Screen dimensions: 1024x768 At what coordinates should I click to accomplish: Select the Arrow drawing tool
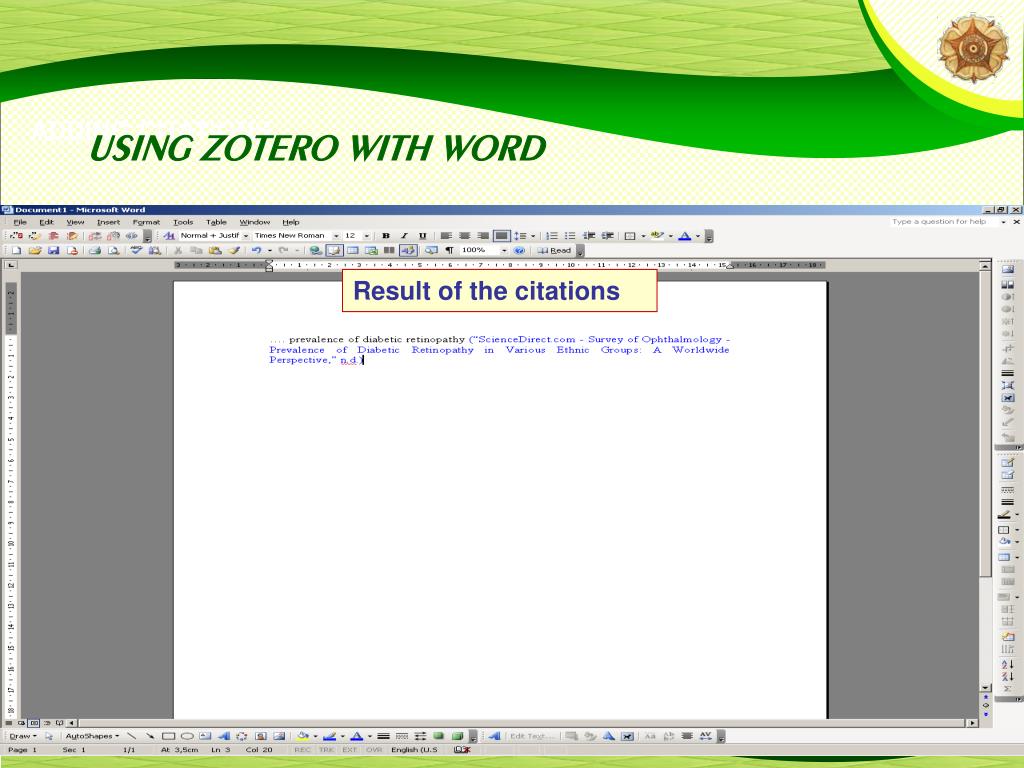click(x=150, y=736)
